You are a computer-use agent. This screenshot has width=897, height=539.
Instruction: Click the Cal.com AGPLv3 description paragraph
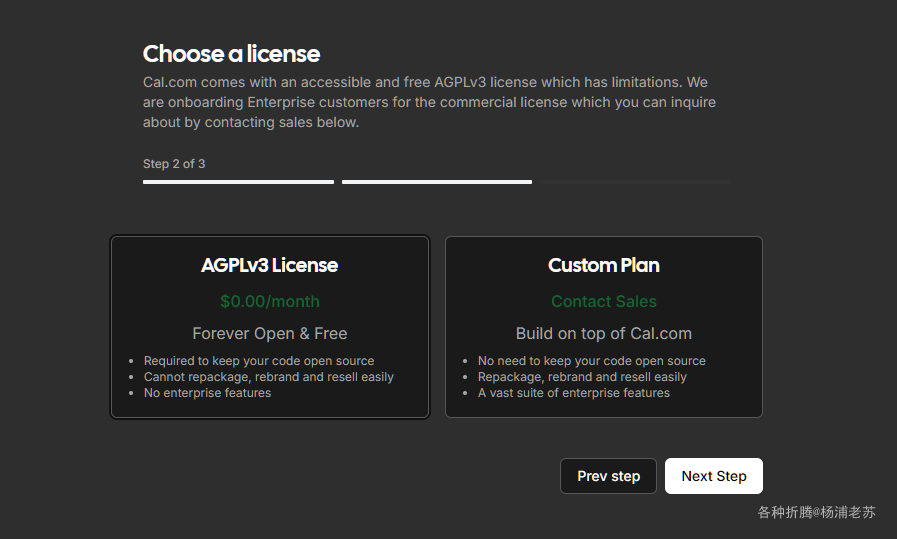click(x=429, y=102)
